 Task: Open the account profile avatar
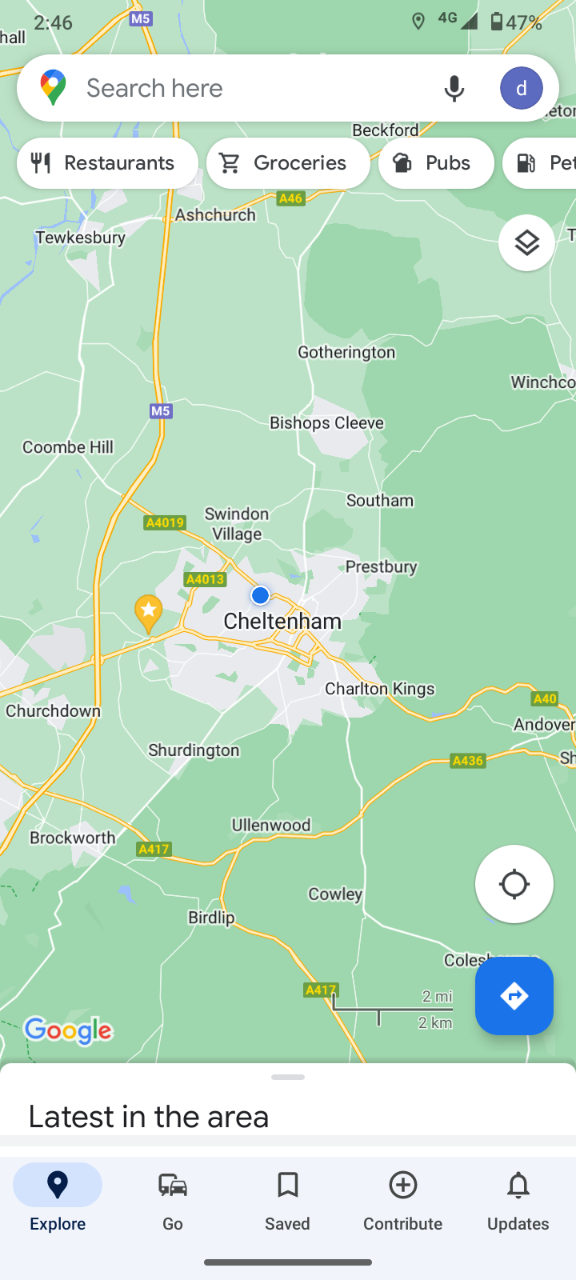pyautogui.click(x=521, y=88)
